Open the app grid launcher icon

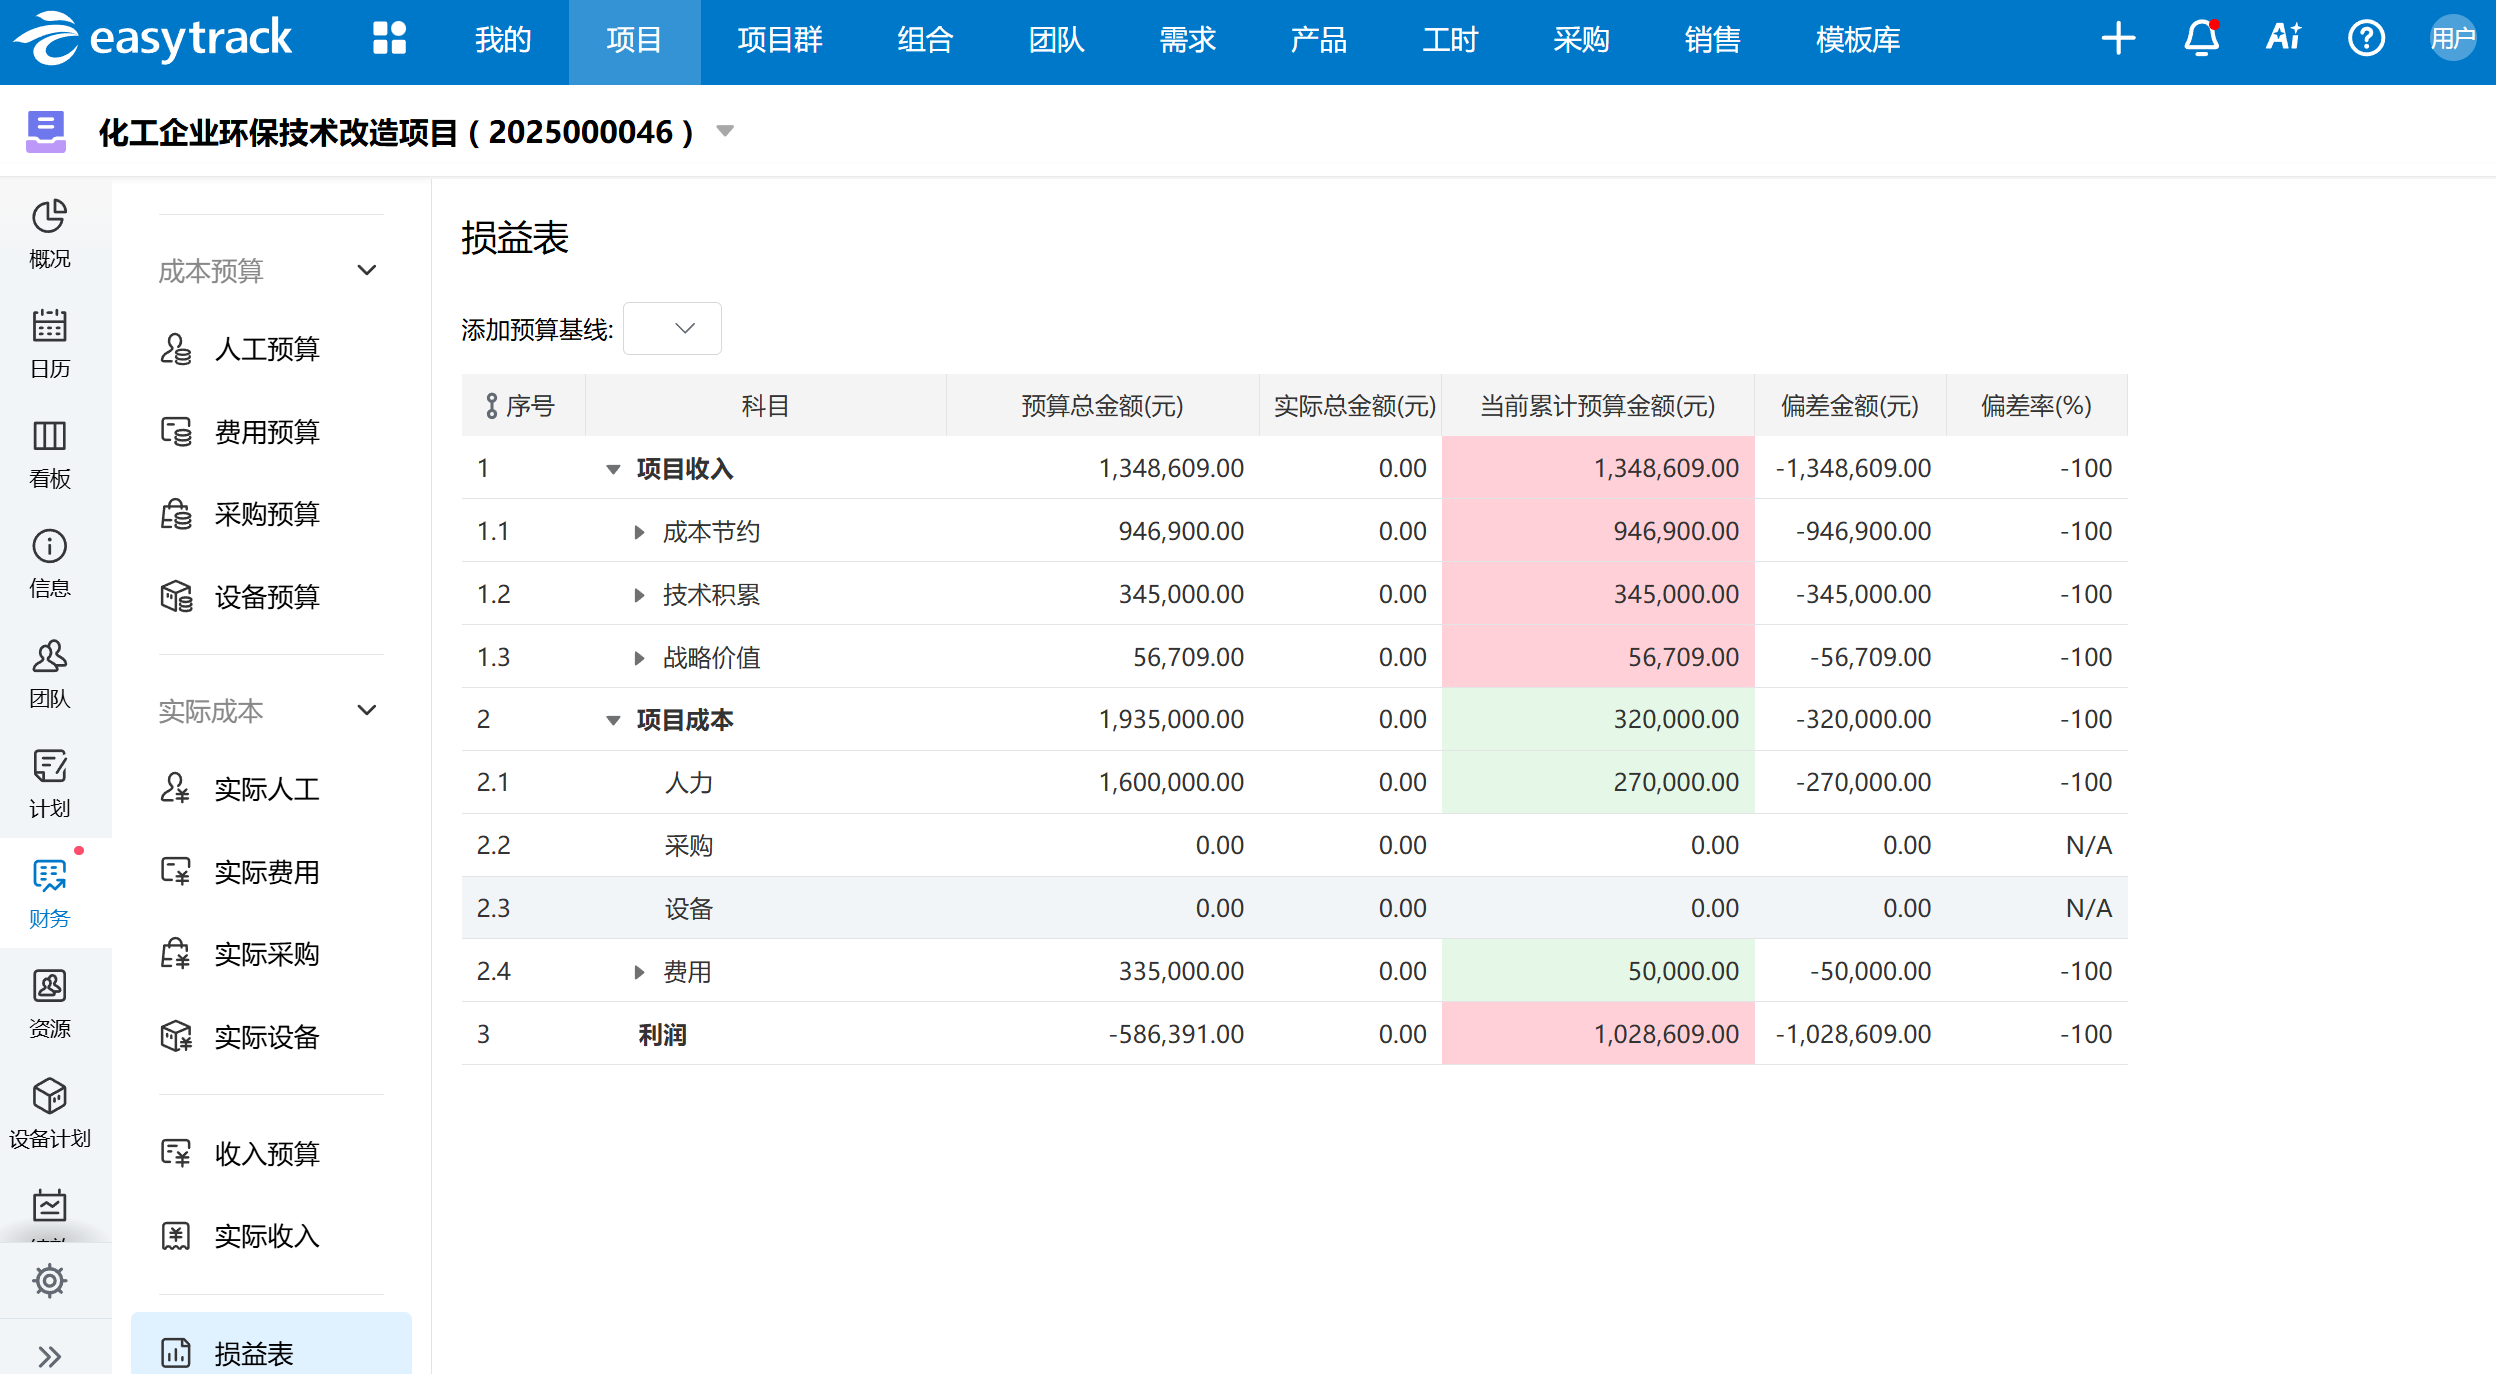point(389,39)
